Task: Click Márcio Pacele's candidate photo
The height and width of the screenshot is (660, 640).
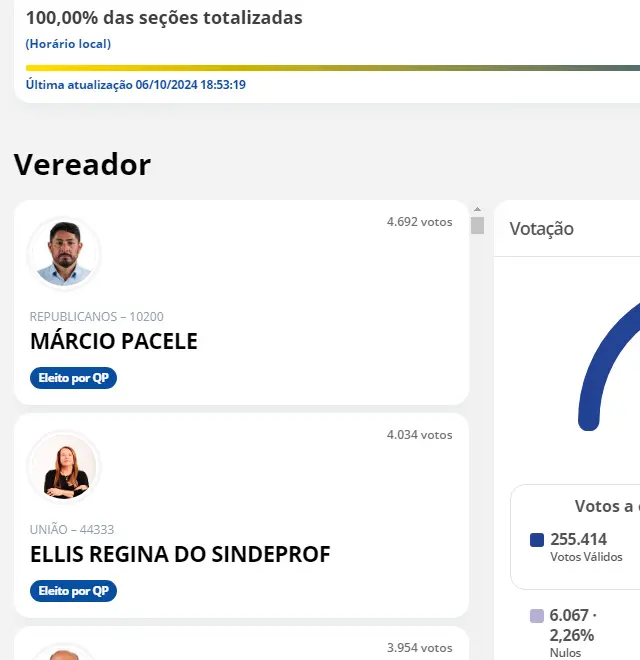Action: [x=64, y=254]
